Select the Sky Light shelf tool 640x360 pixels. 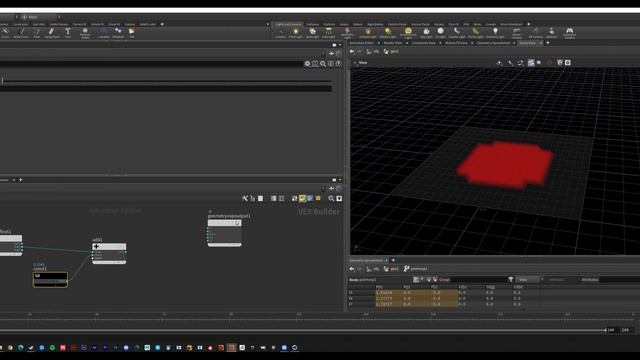coord(426,33)
